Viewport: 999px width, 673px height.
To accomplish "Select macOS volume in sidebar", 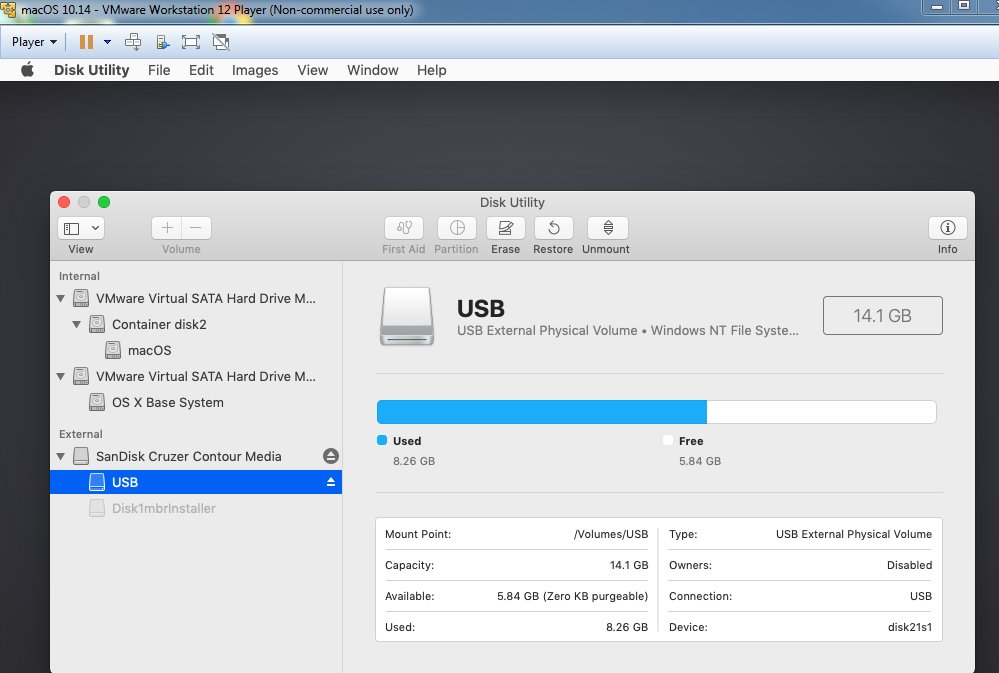I will [x=196, y=351].
